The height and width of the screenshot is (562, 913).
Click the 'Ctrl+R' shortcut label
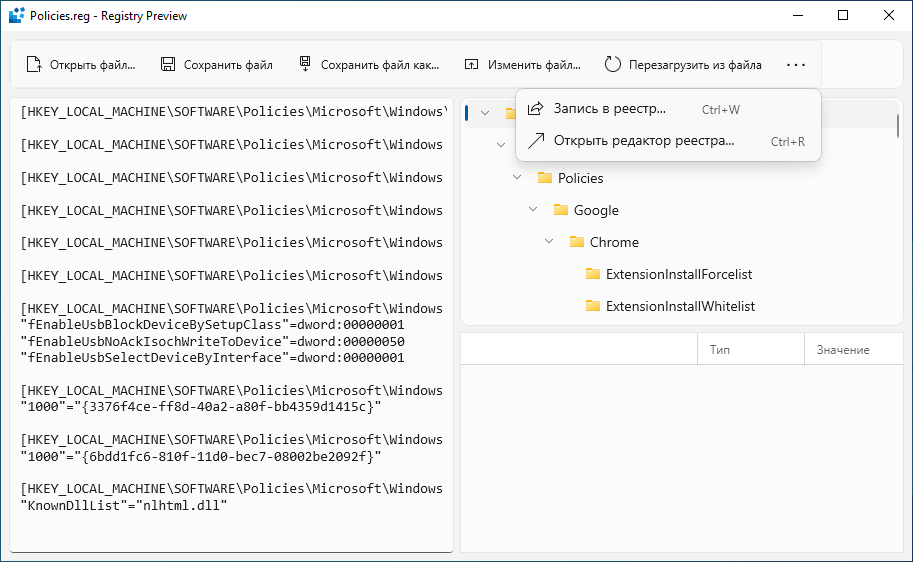pos(787,142)
